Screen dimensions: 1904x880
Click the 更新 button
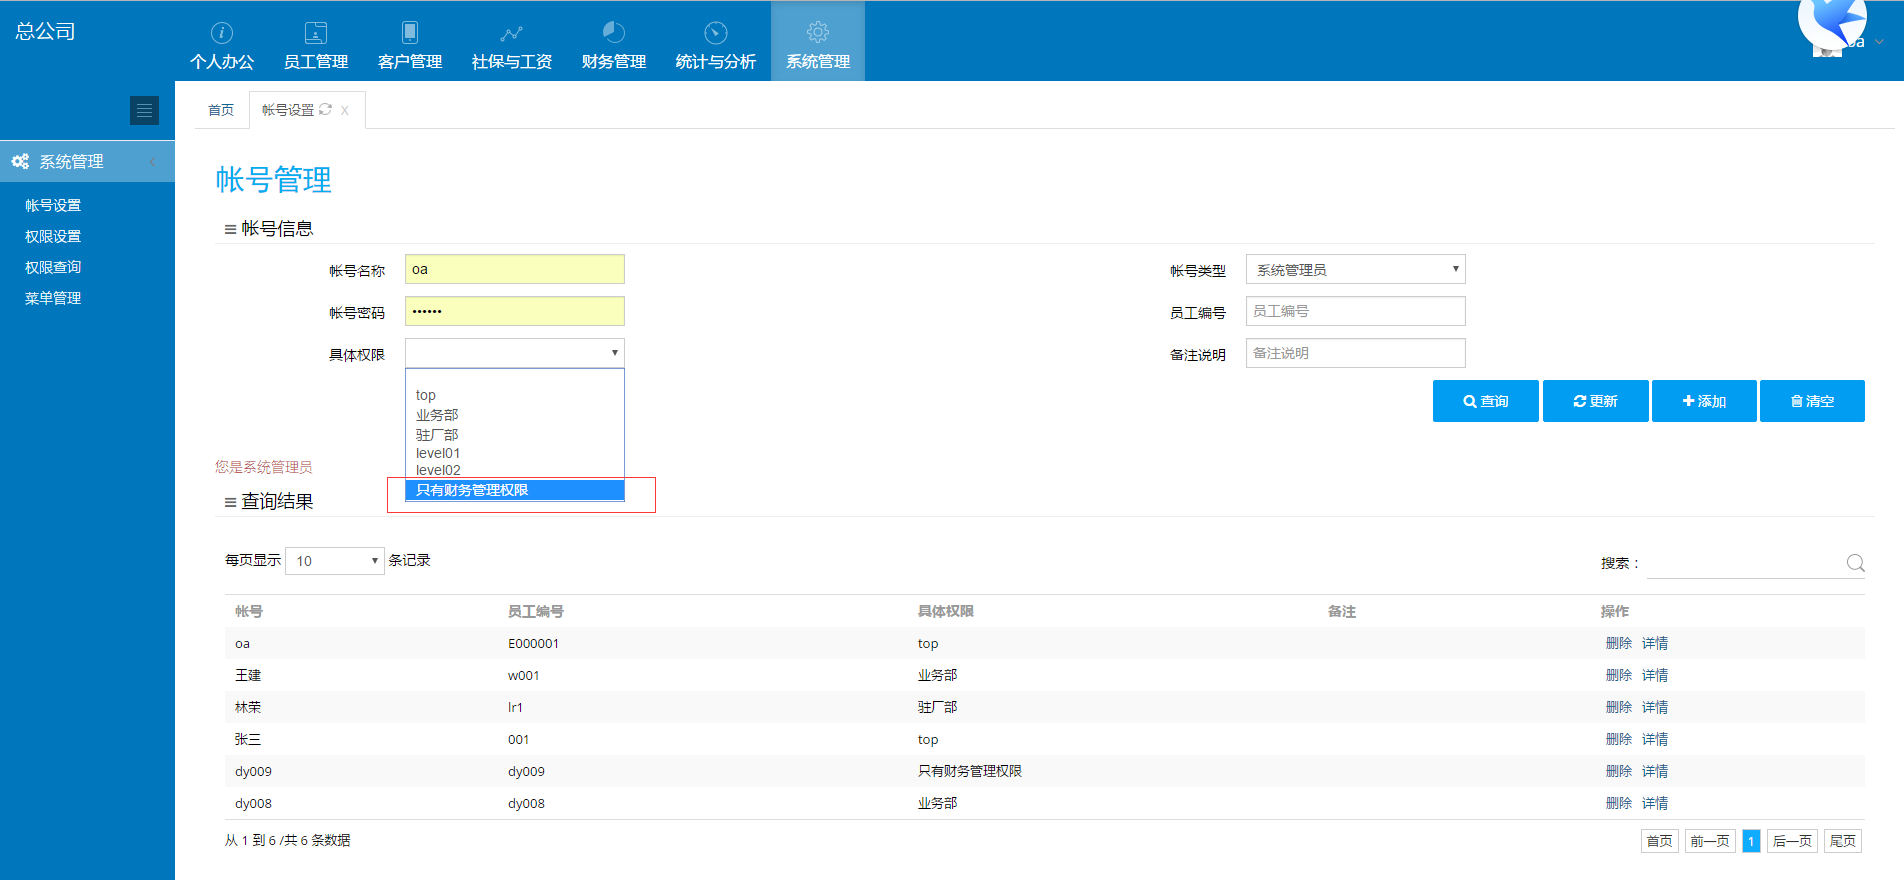click(x=1595, y=401)
